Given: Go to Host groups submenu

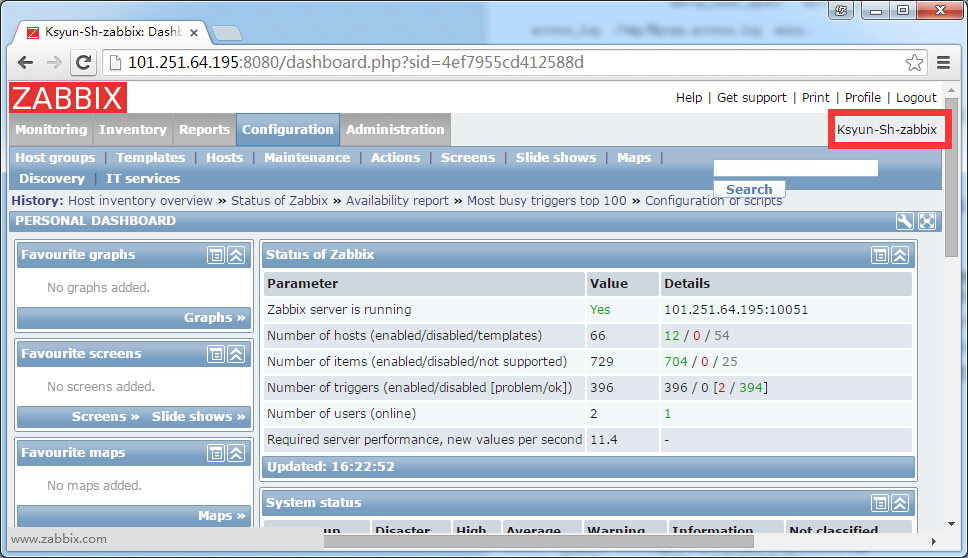Looking at the screenshot, I should coord(56,157).
